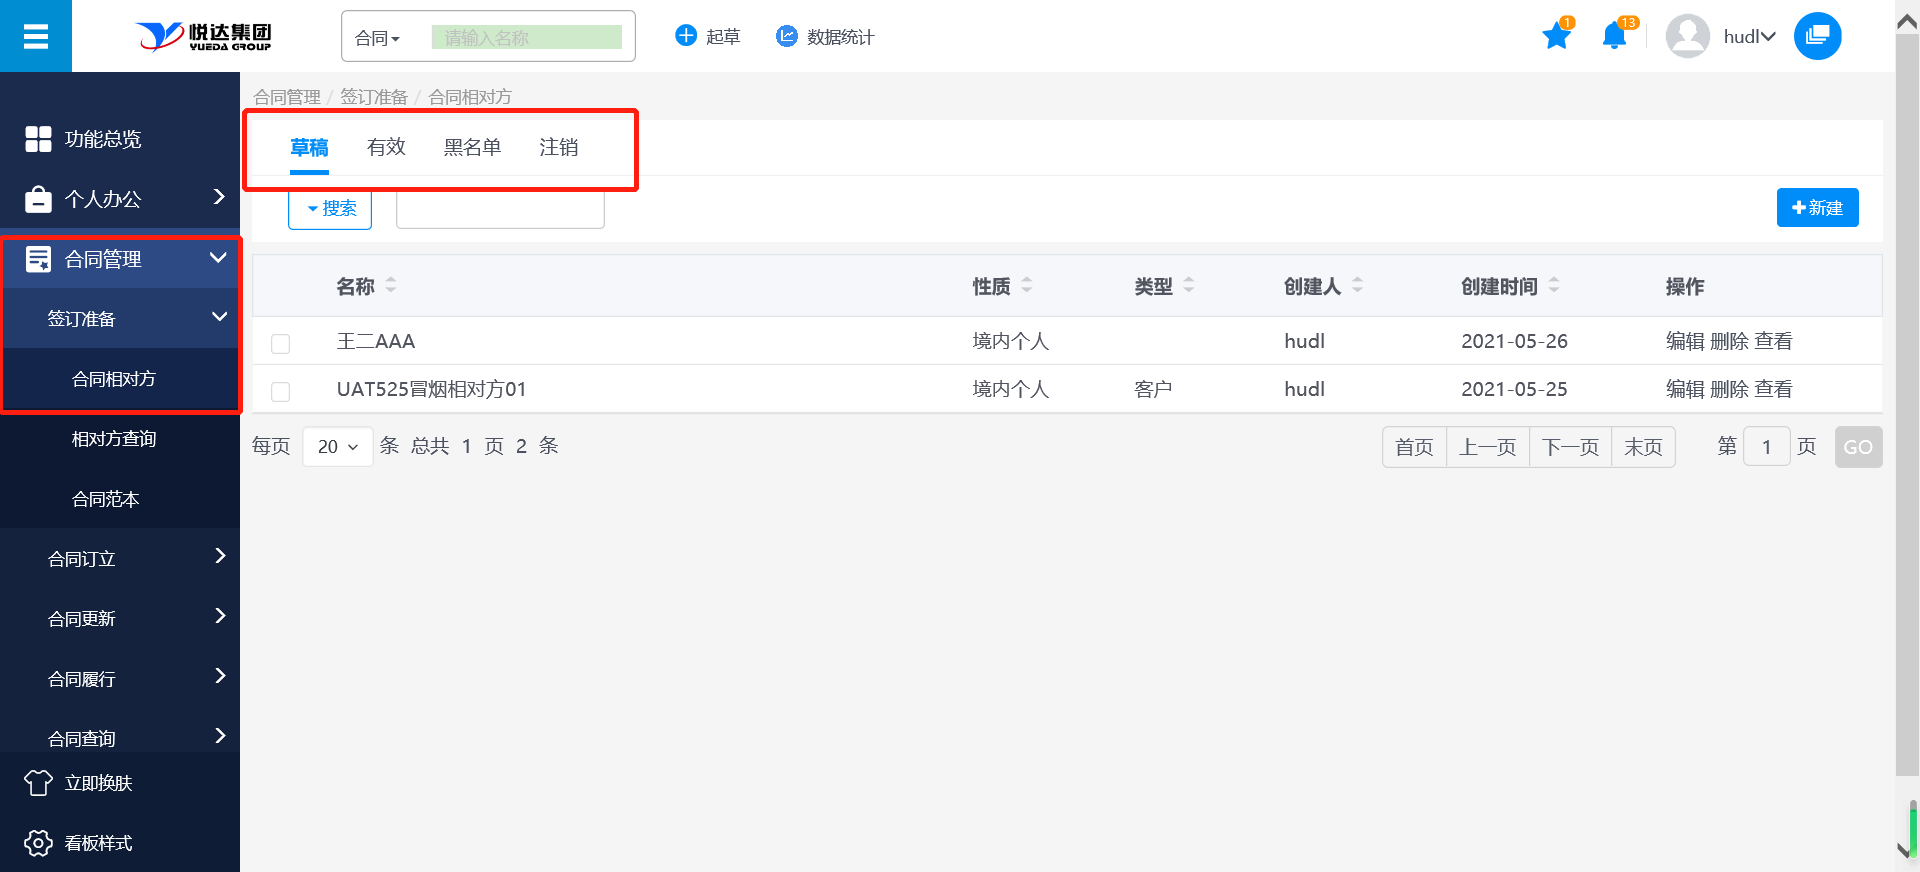Screen dimensions: 1920x872
Task: Switch to the 黑名单 tab
Action: [472, 147]
